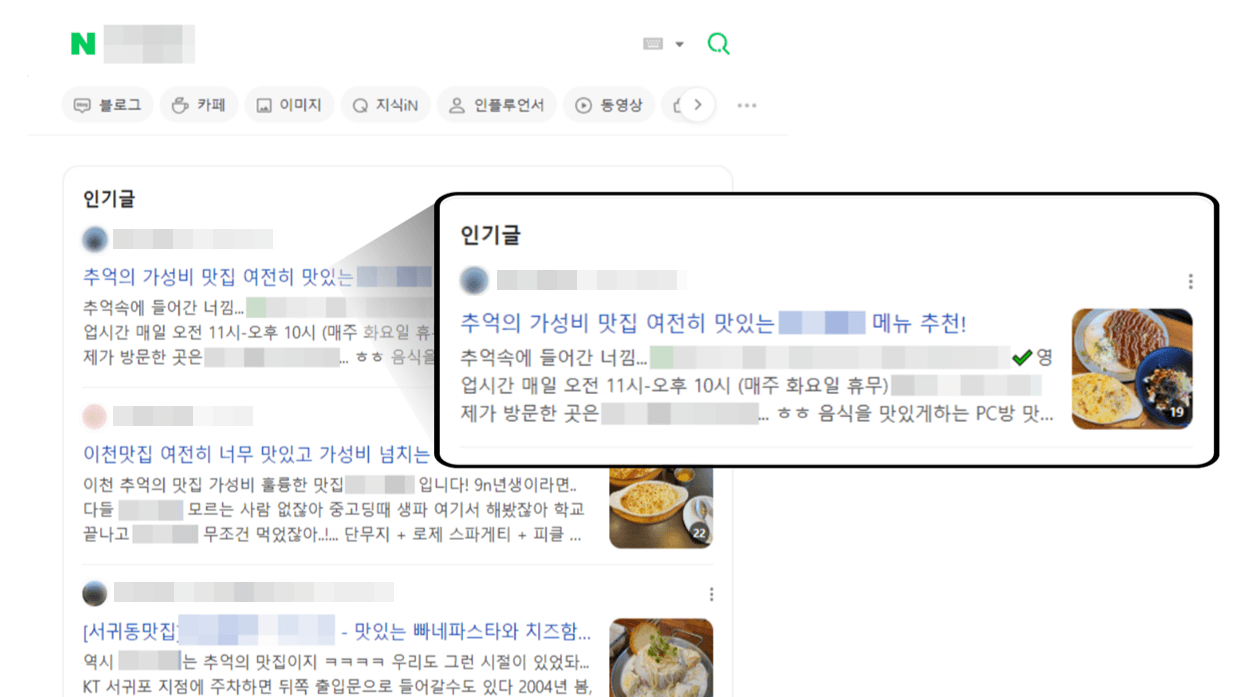Viewport: 1240px width, 697px height.
Task: Expand the keyboard dropdown arrow
Action: coord(680,44)
